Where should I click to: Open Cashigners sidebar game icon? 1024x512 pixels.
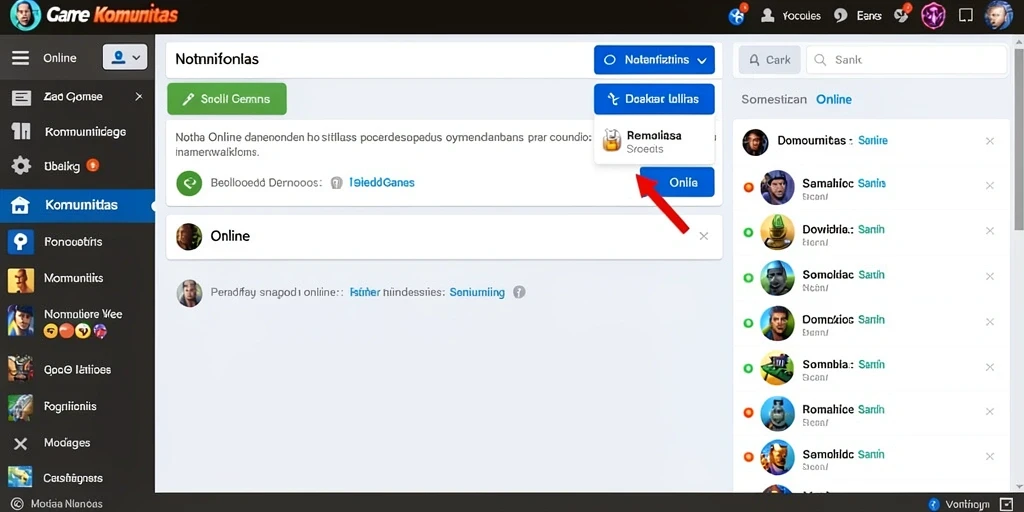click(20, 479)
